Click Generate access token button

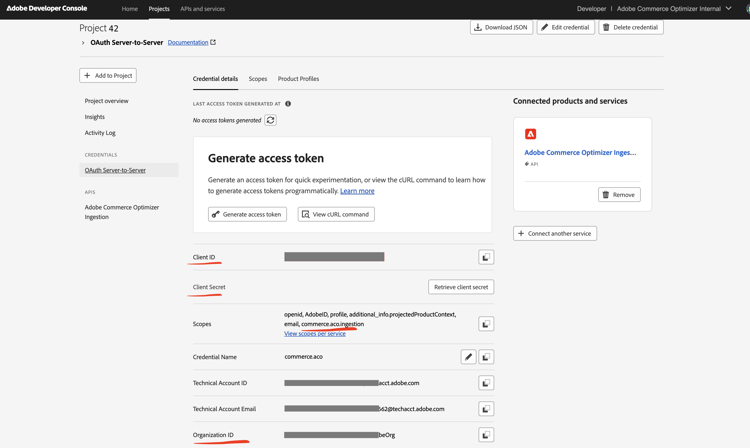[x=247, y=214]
